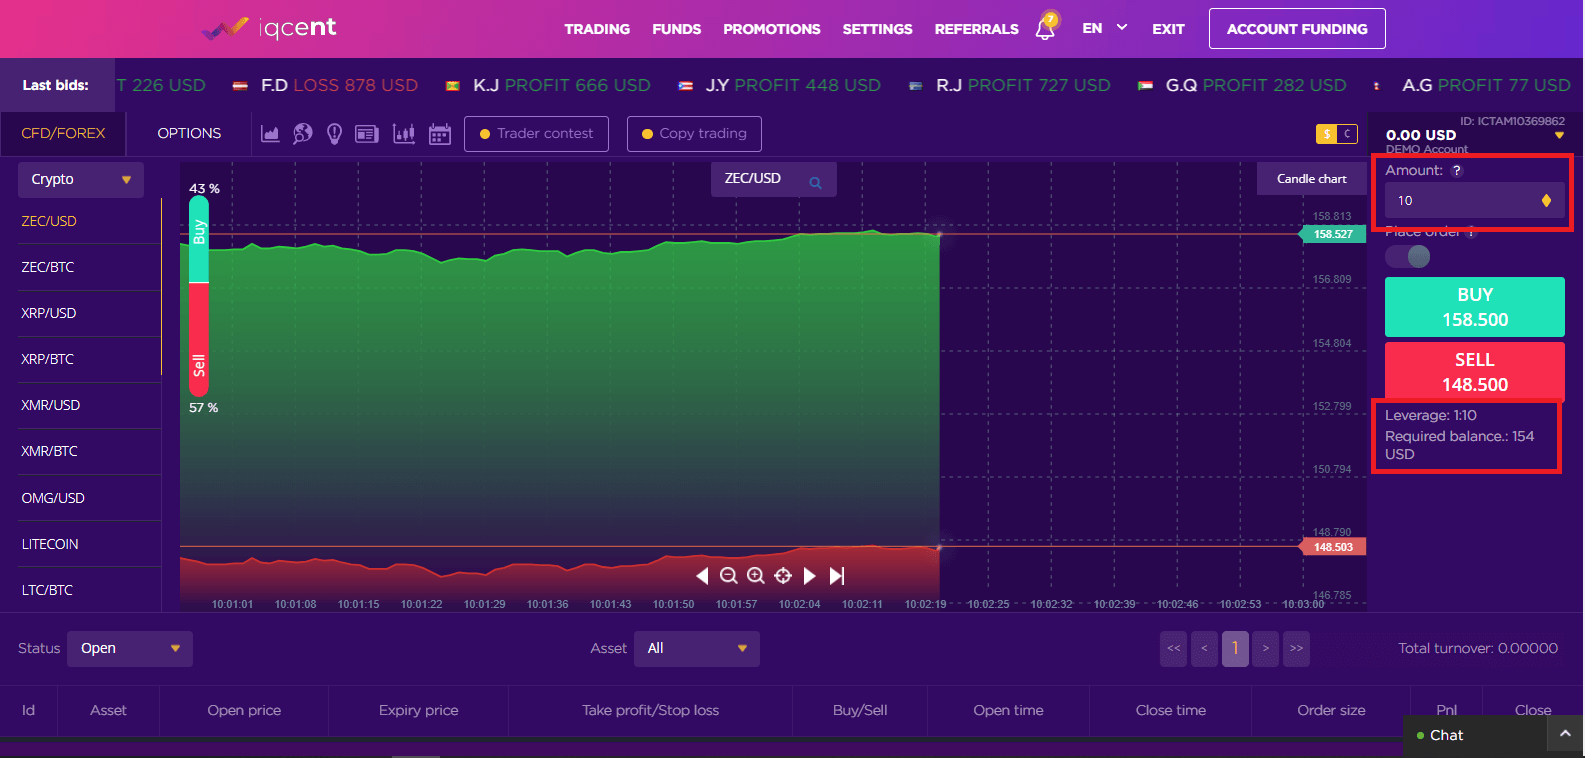
Task: Open the TRADING menu
Action: (597, 29)
